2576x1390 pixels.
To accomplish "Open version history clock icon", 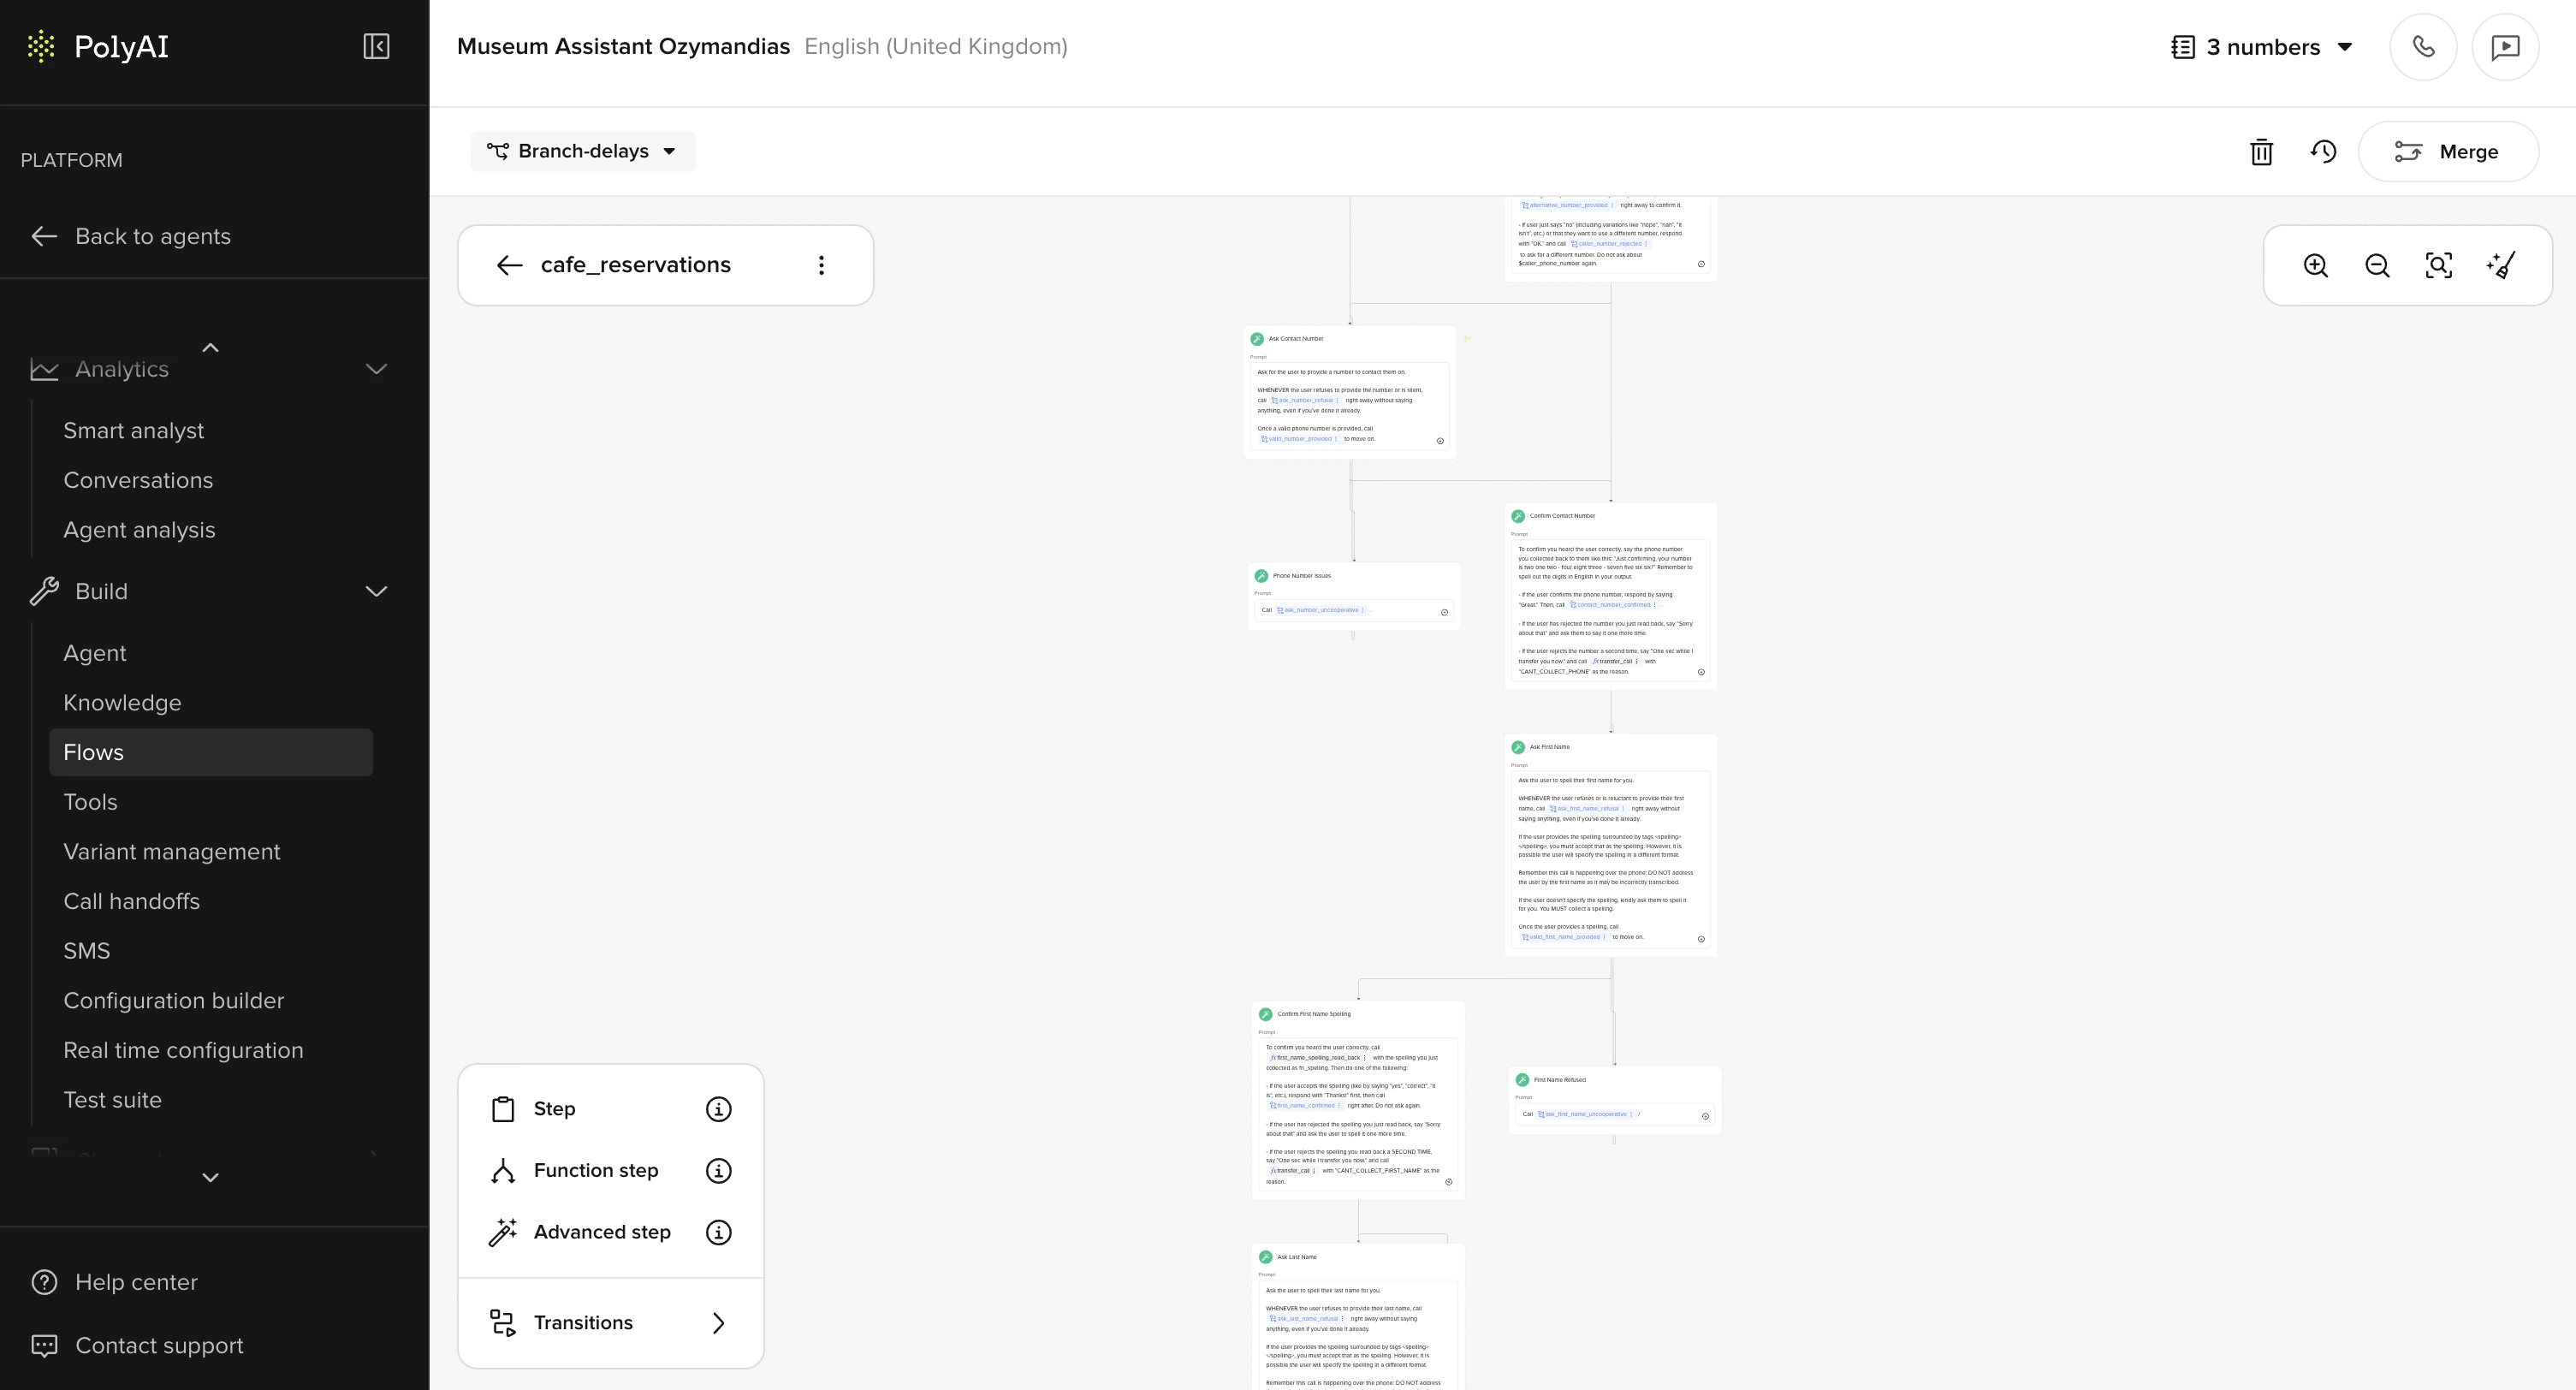I will point(2323,152).
